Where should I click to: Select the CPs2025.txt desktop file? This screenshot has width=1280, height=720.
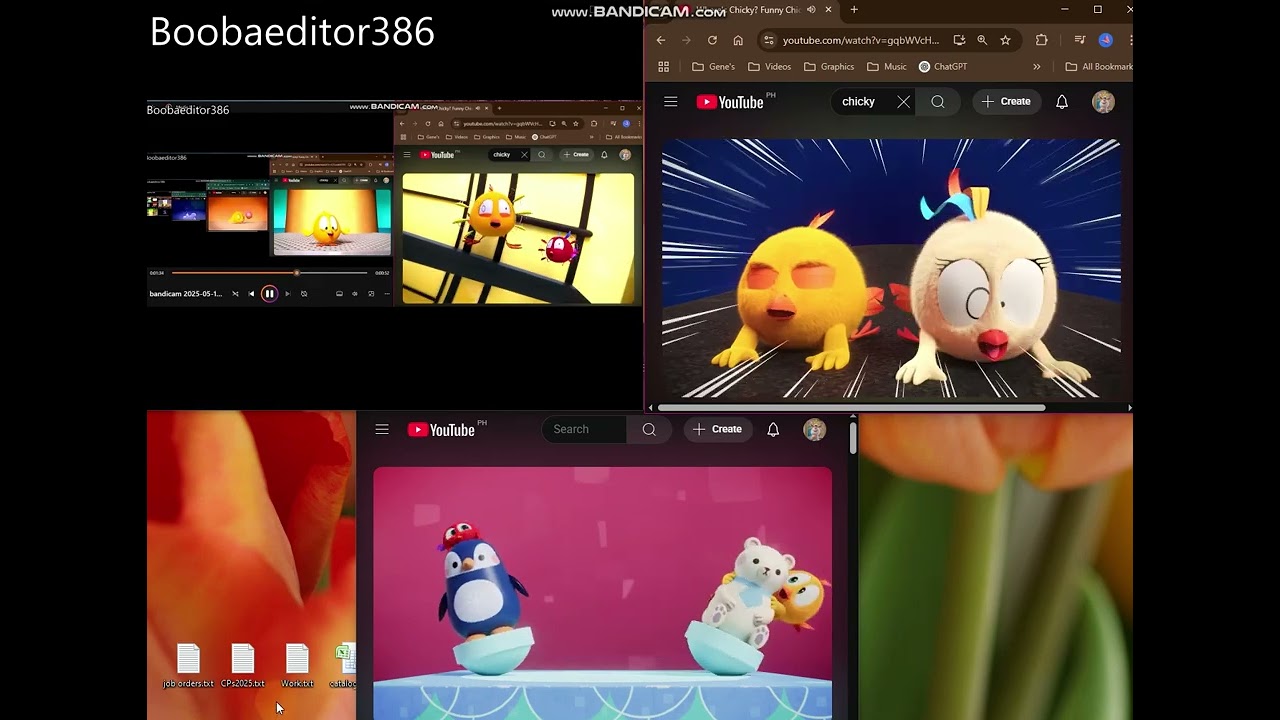pos(243,666)
